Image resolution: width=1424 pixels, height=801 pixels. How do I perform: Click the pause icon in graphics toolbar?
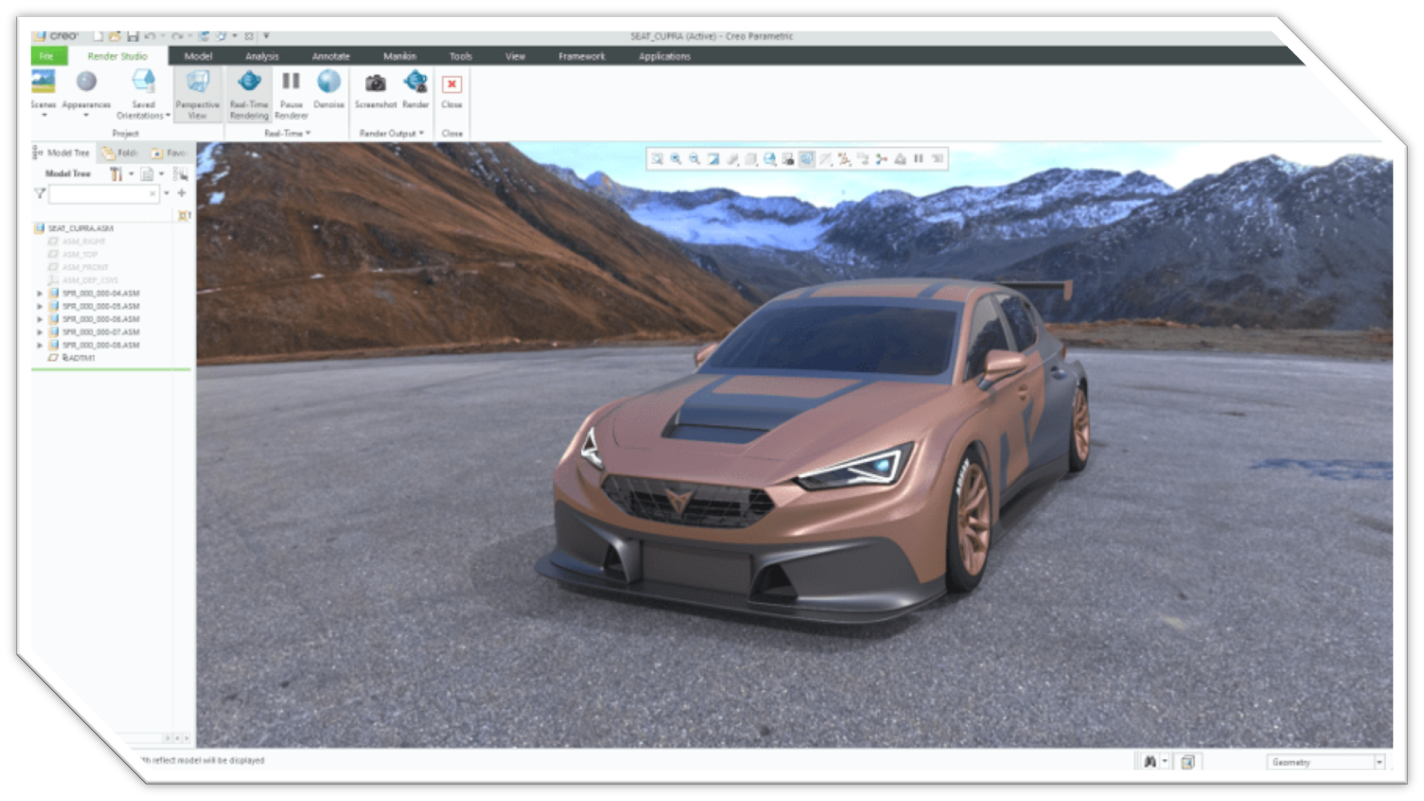(x=919, y=158)
